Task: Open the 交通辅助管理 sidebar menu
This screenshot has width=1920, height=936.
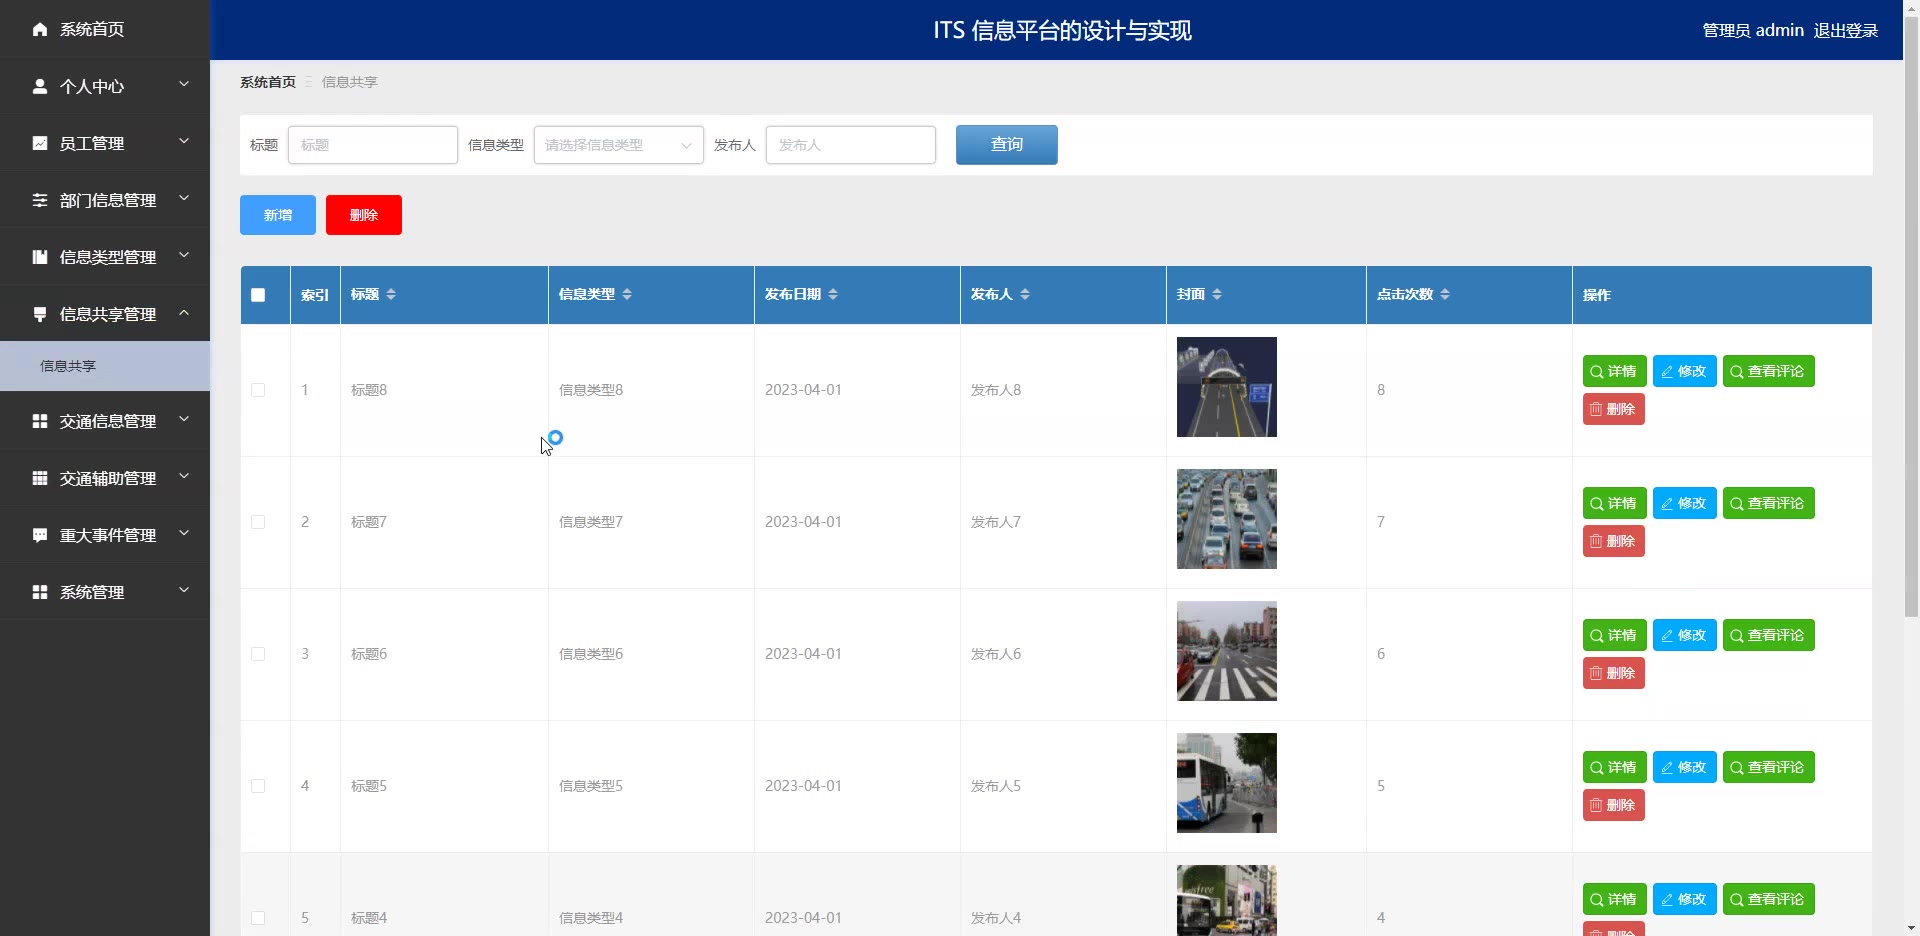Action: pos(107,479)
